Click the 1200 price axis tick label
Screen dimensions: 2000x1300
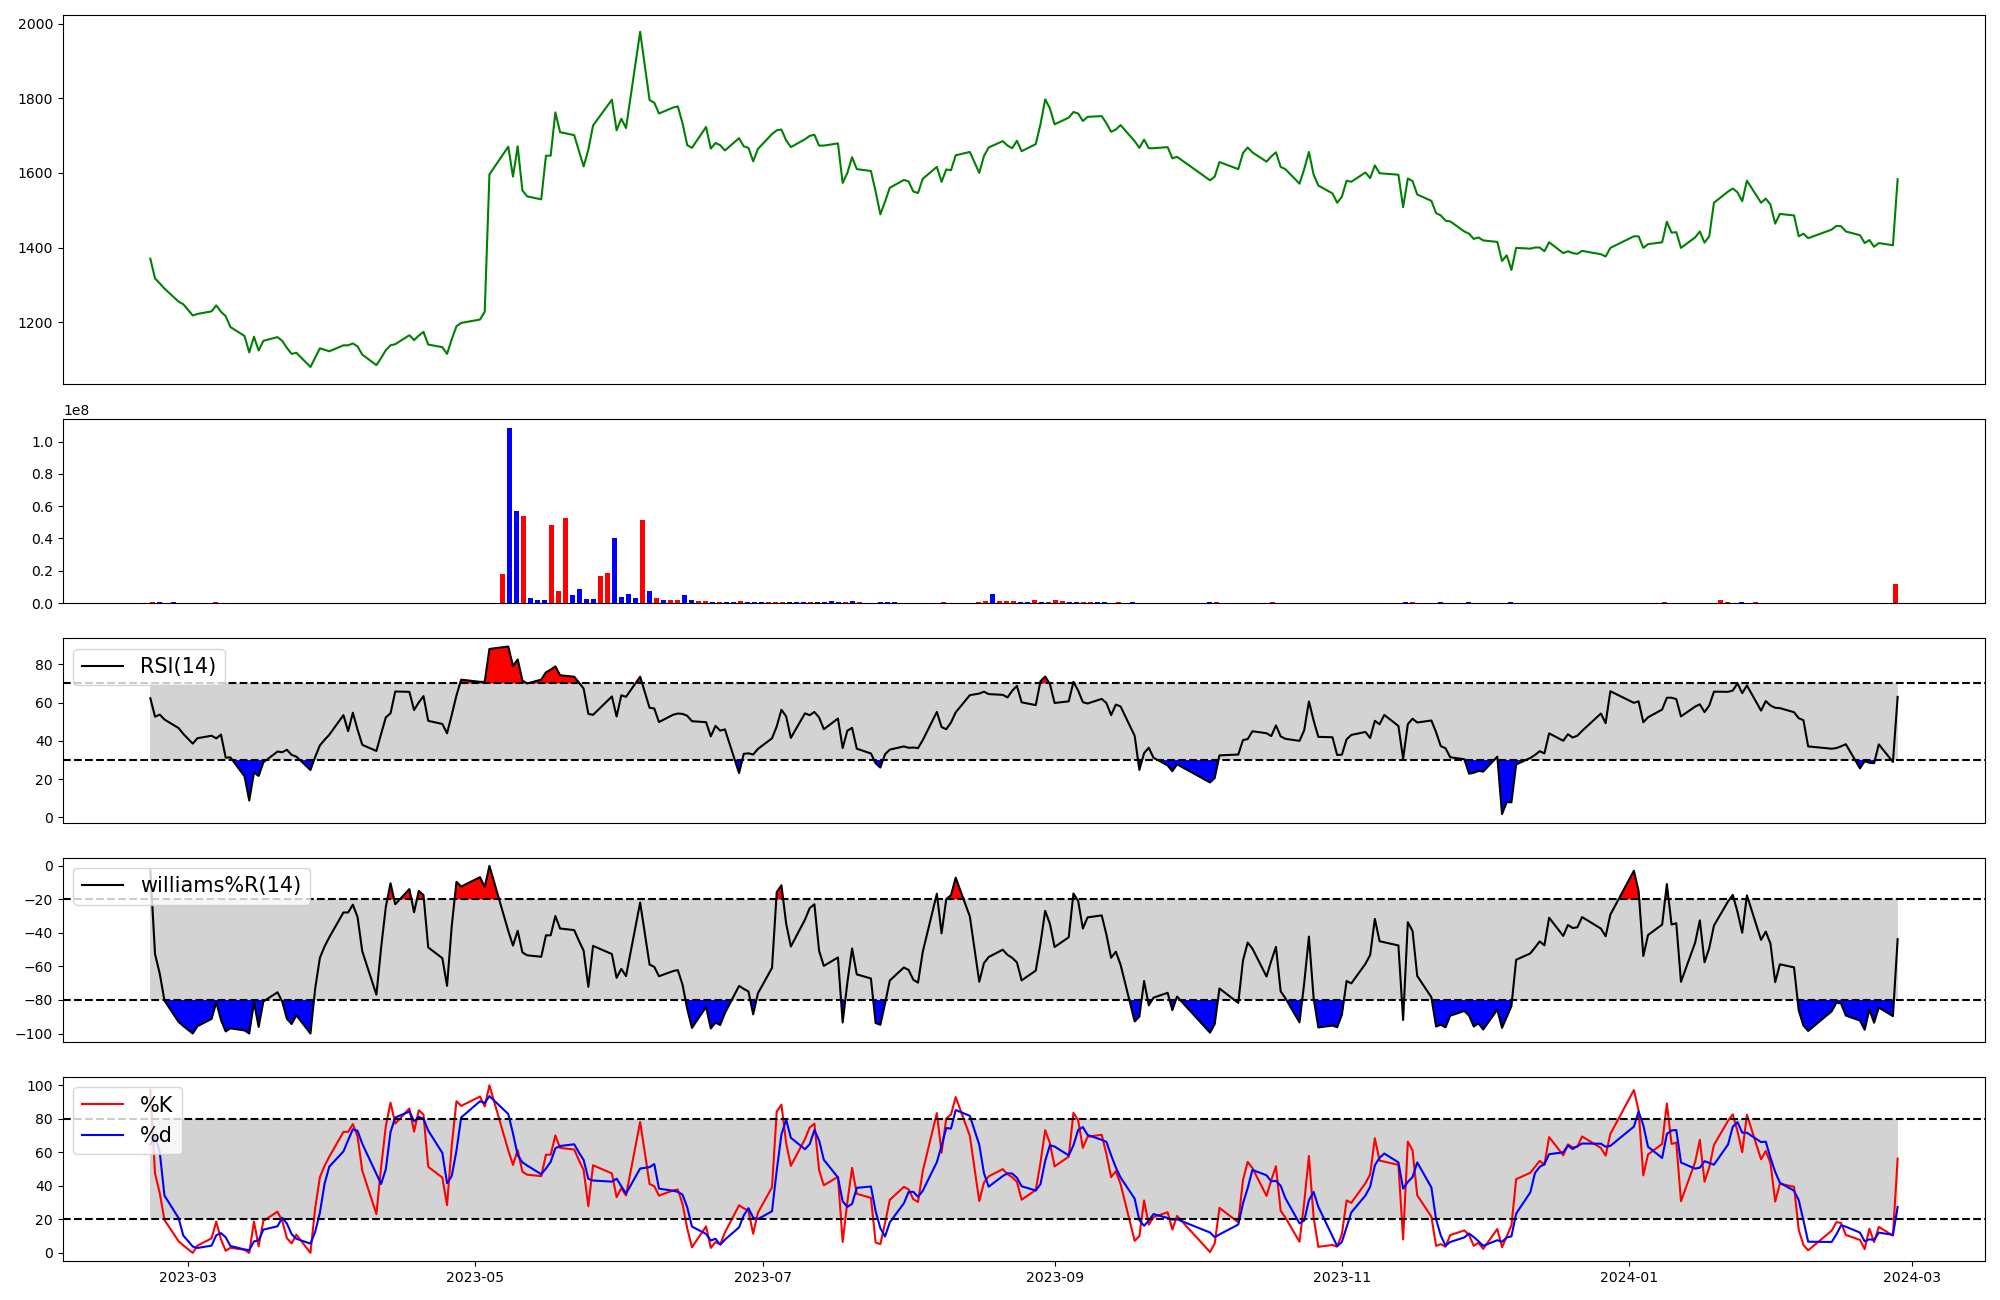point(35,323)
